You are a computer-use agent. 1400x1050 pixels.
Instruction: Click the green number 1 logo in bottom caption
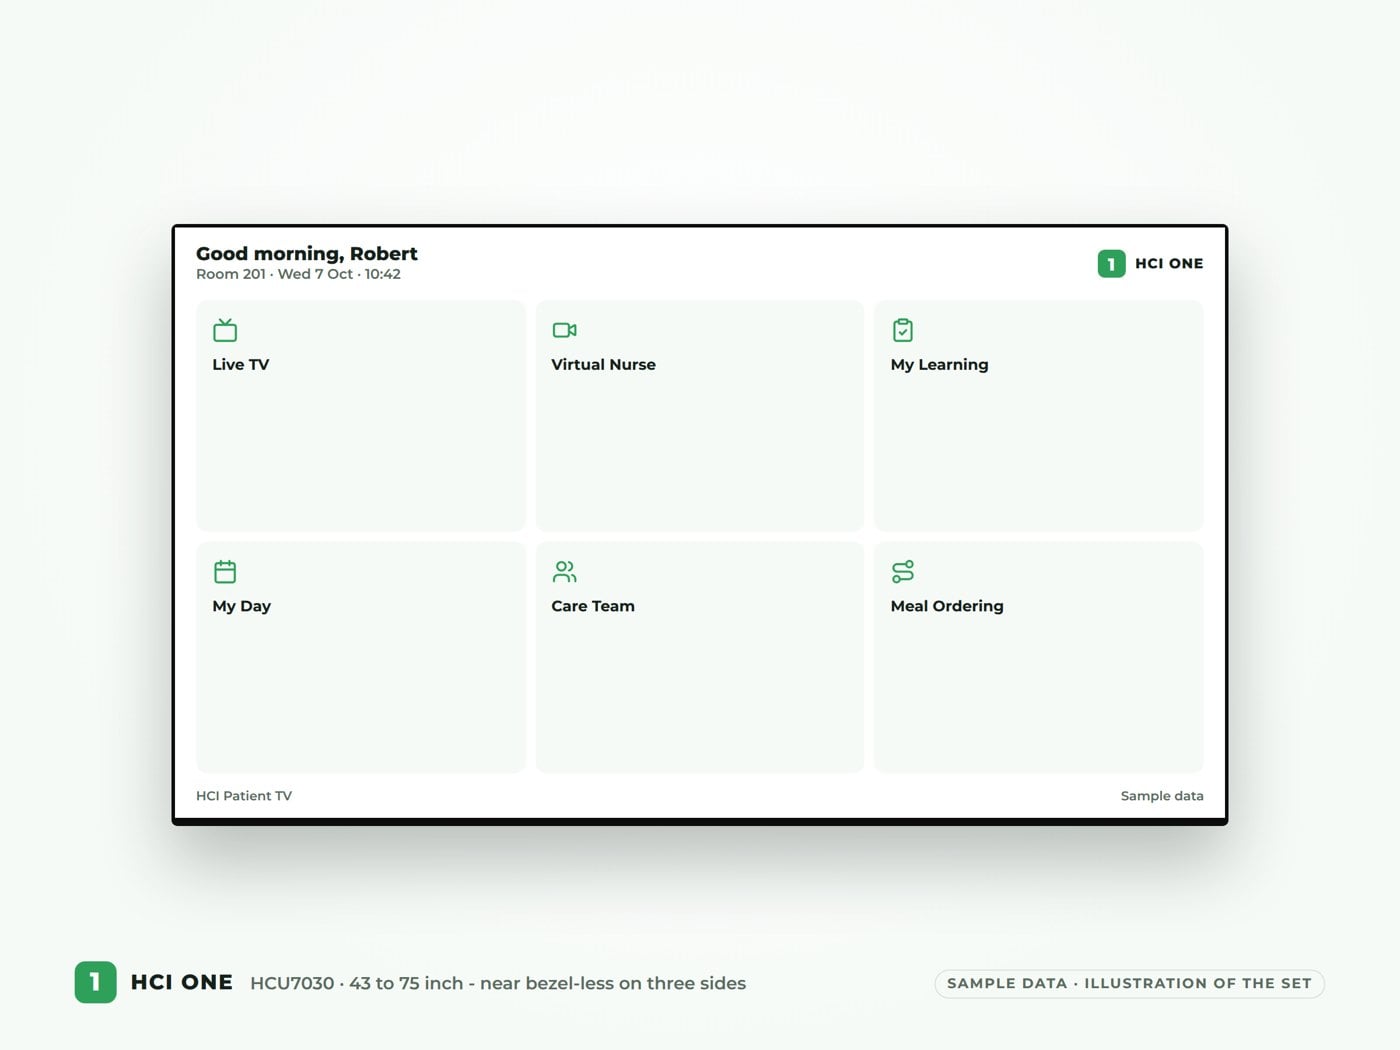tap(95, 982)
